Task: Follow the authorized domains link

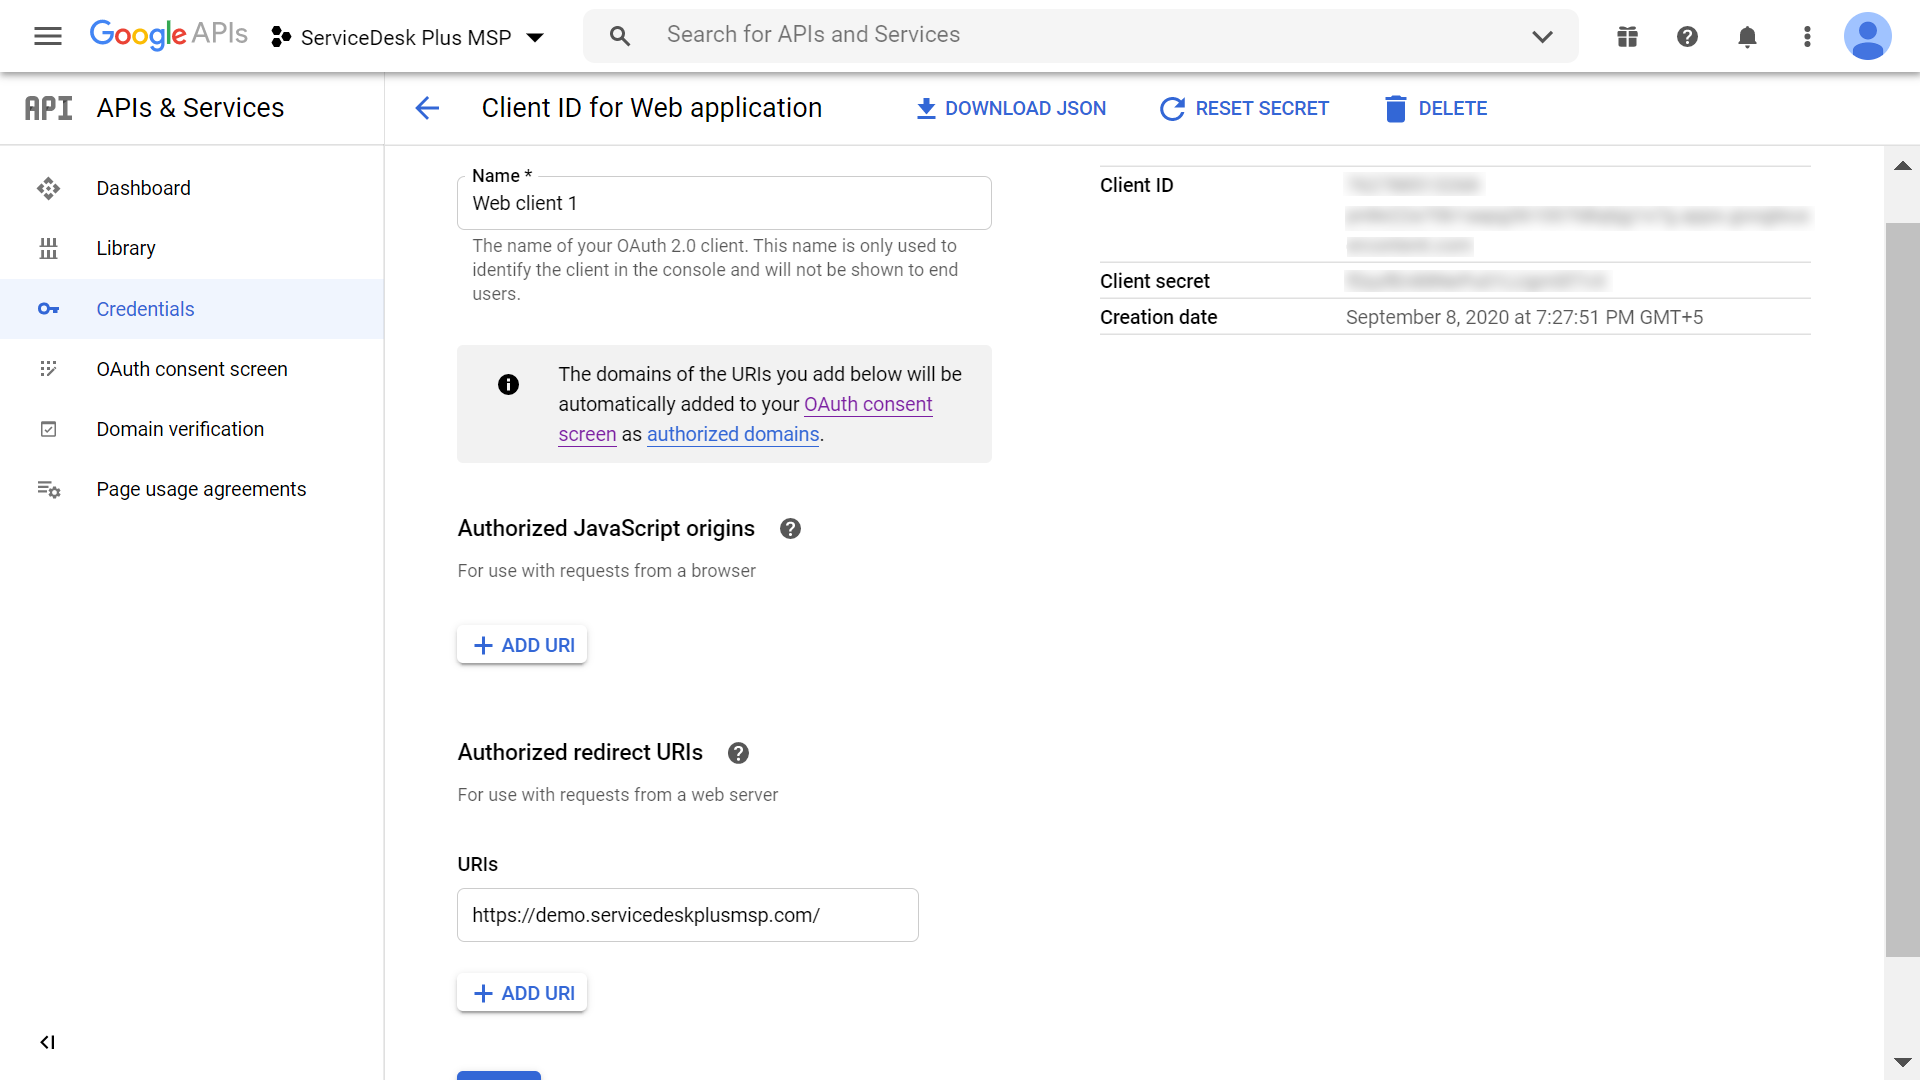Action: (x=733, y=434)
